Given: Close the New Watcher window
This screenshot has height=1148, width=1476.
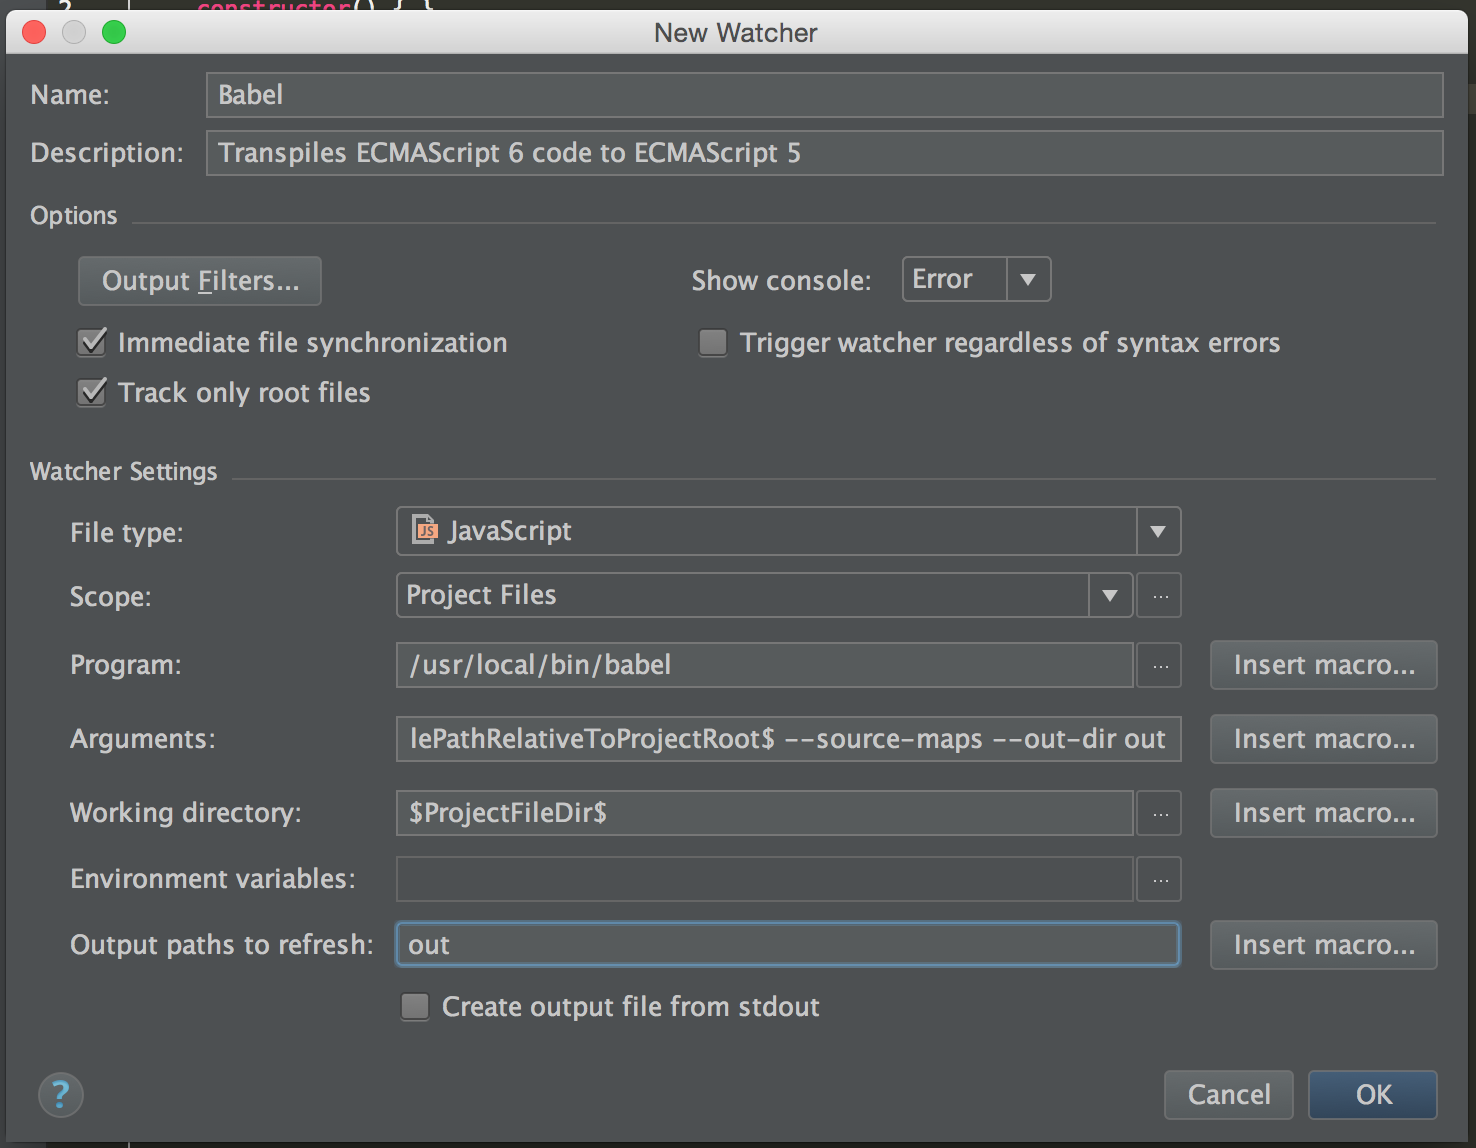Looking at the screenshot, I should (34, 32).
